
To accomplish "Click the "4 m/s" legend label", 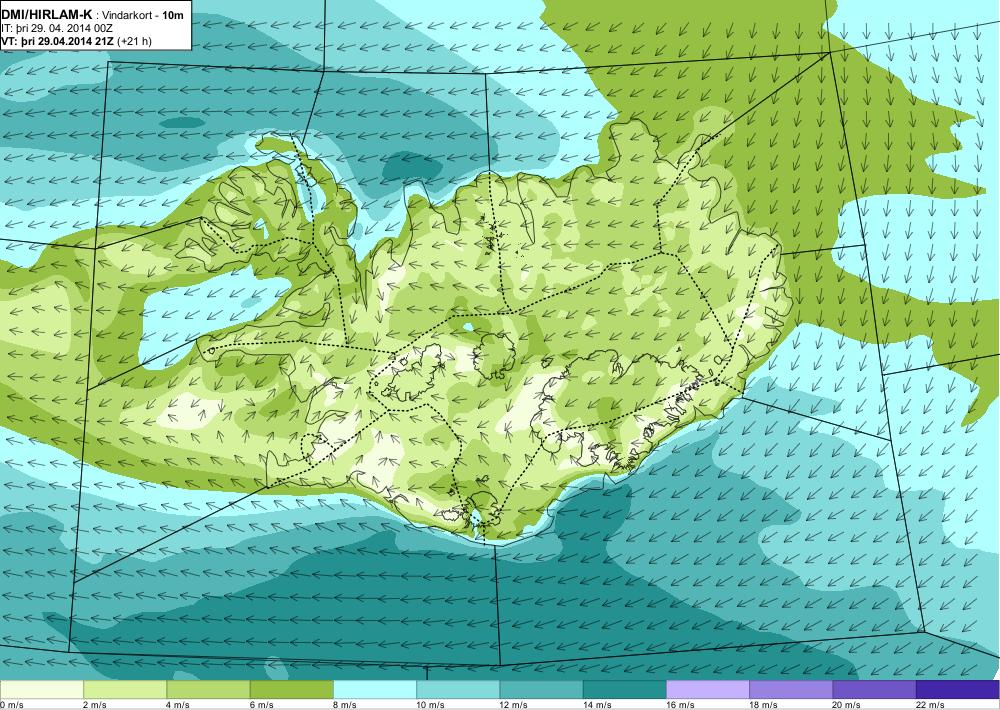I will click(179, 705).
